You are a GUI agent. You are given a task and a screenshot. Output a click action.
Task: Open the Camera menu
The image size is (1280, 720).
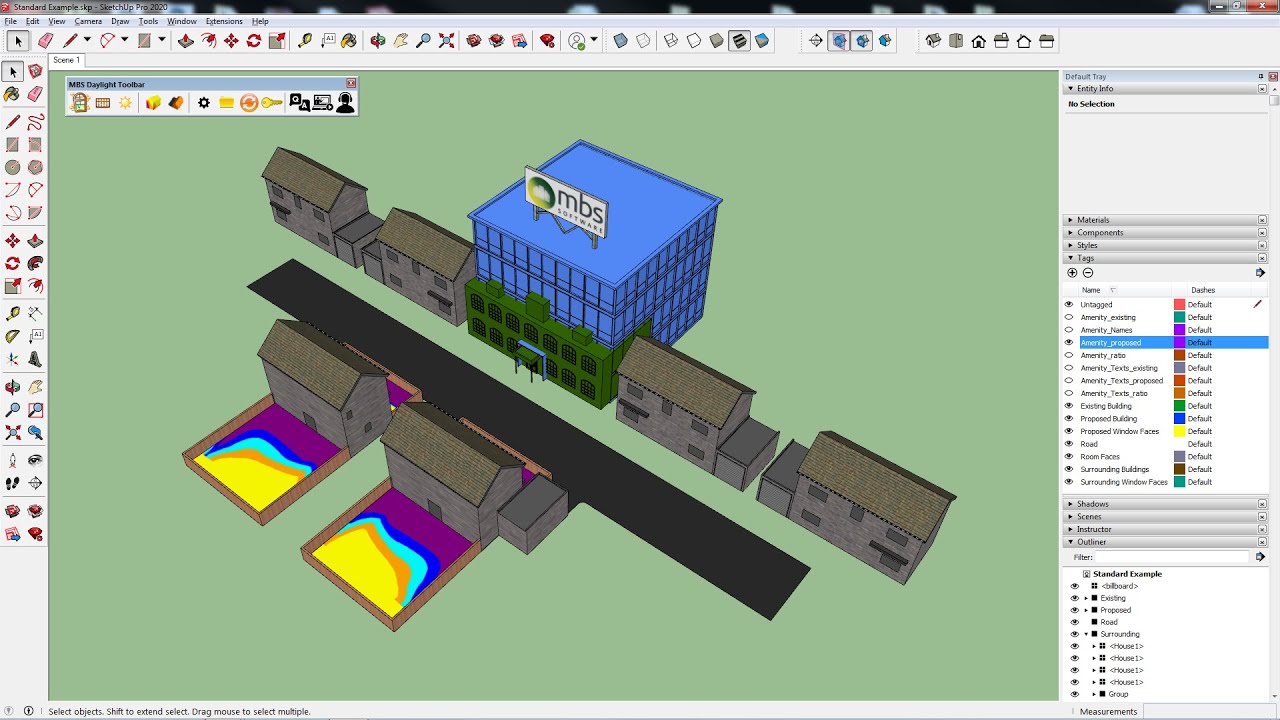pos(88,21)
